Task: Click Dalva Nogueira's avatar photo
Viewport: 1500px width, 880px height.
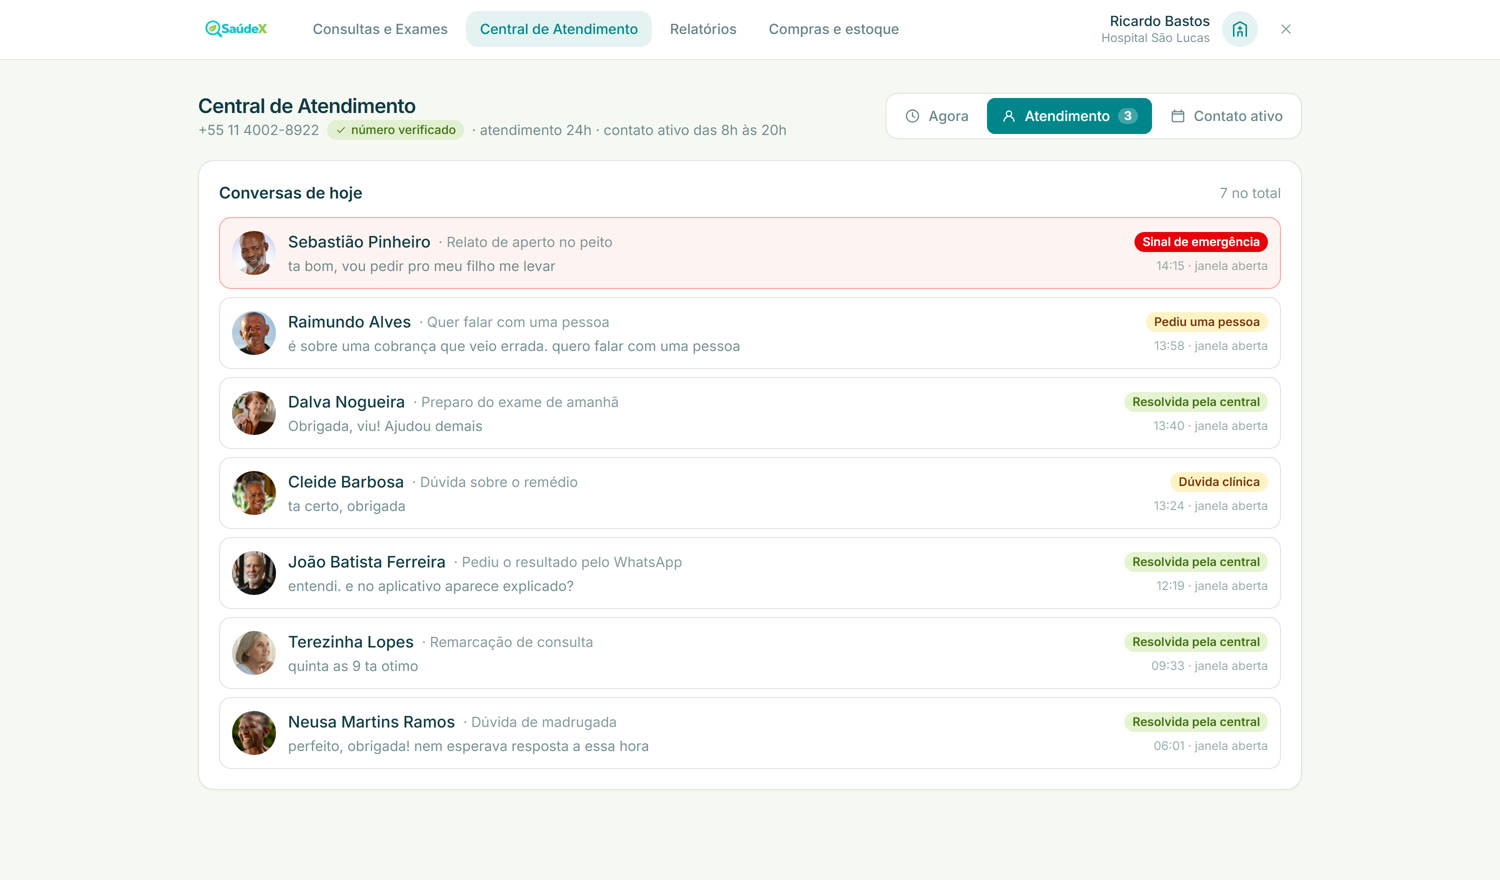Action: pyautogui.click(x=254, y=413)
